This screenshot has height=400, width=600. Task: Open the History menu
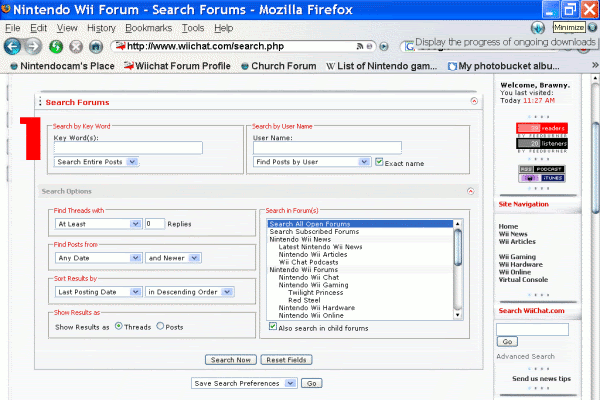click(x=101, y=28)
